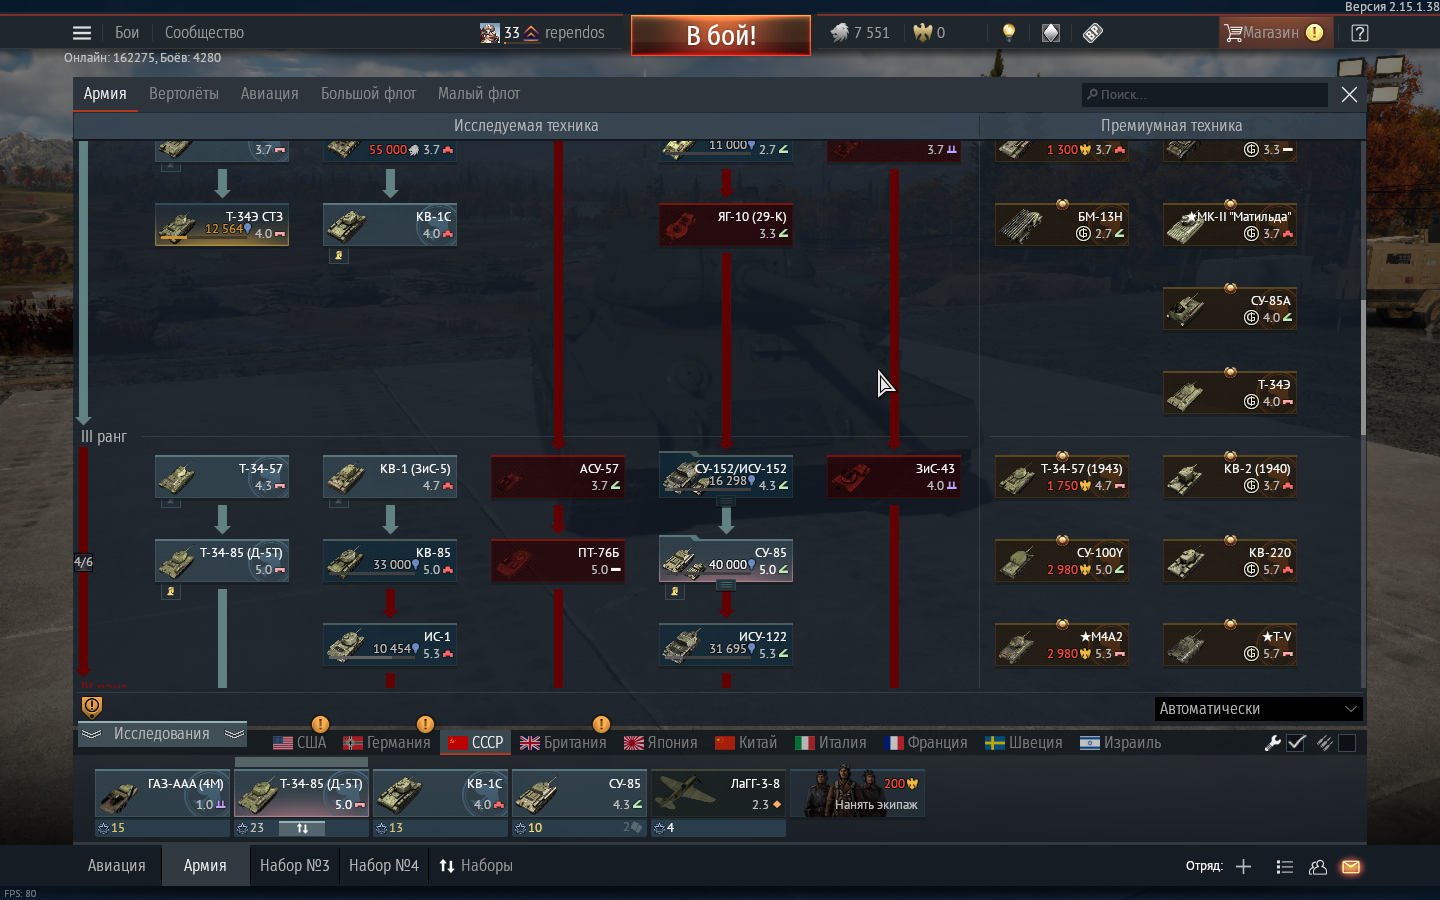Select ЗиС-43 vehicle card

(x=894, y=477)
